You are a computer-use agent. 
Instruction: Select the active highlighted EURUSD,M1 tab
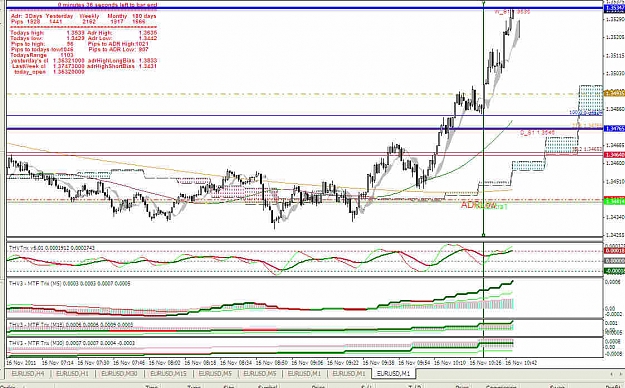point(393,374)
